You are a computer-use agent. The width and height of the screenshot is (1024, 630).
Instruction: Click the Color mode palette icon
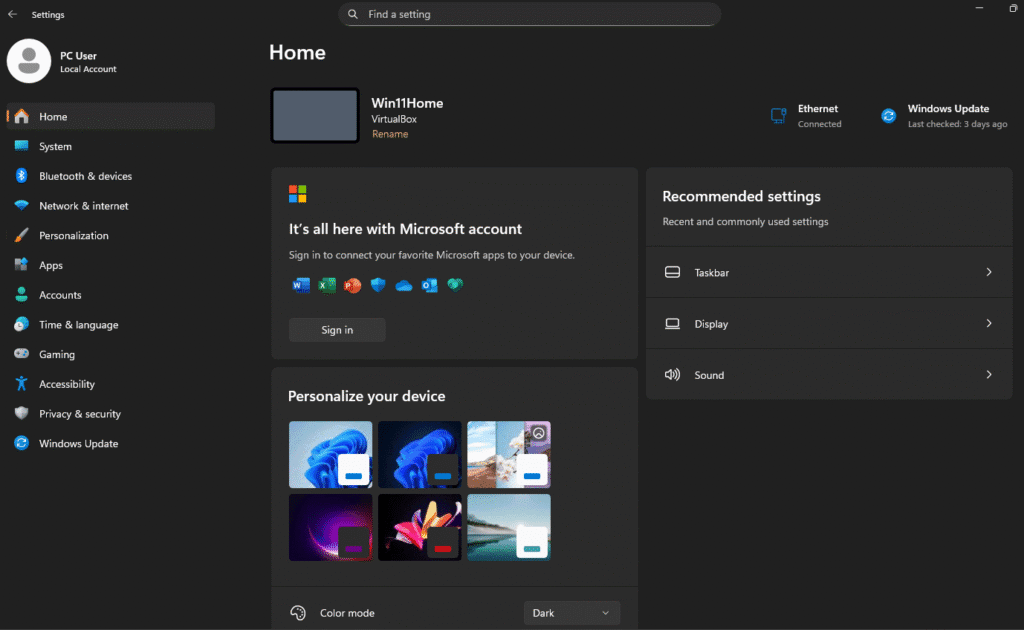[297, 612]
